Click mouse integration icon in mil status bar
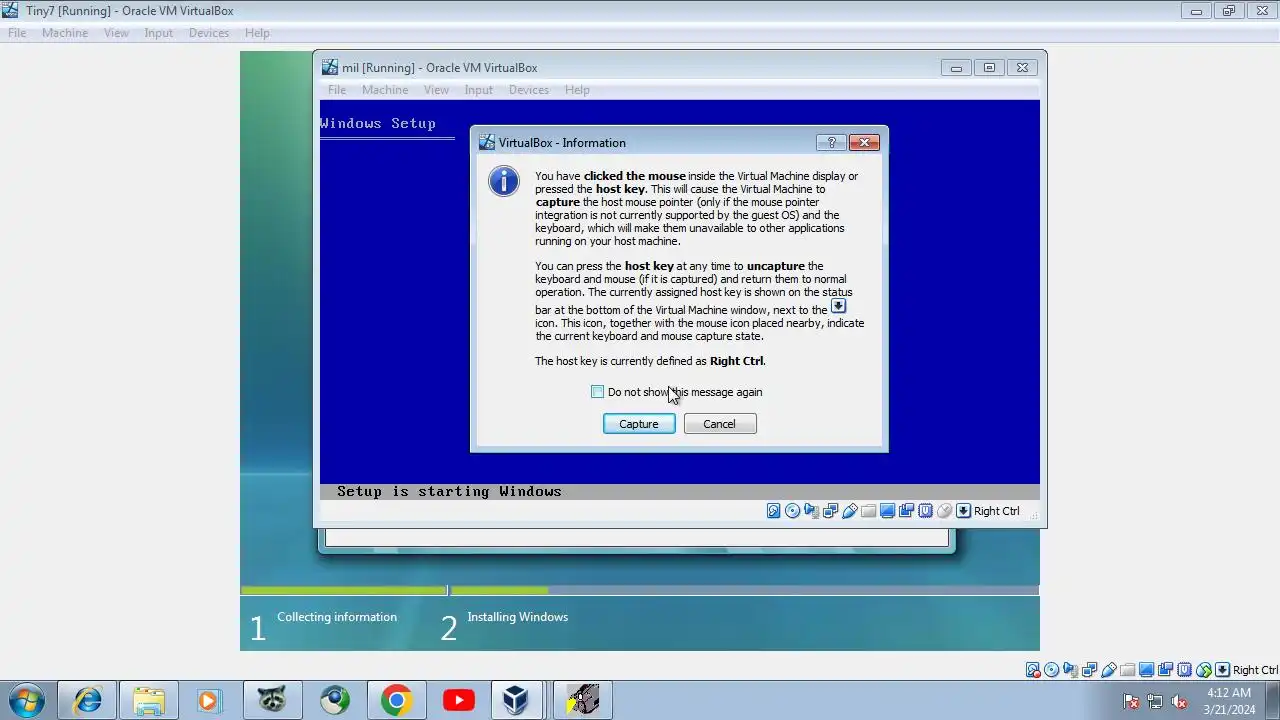 [x=945, y=511]
